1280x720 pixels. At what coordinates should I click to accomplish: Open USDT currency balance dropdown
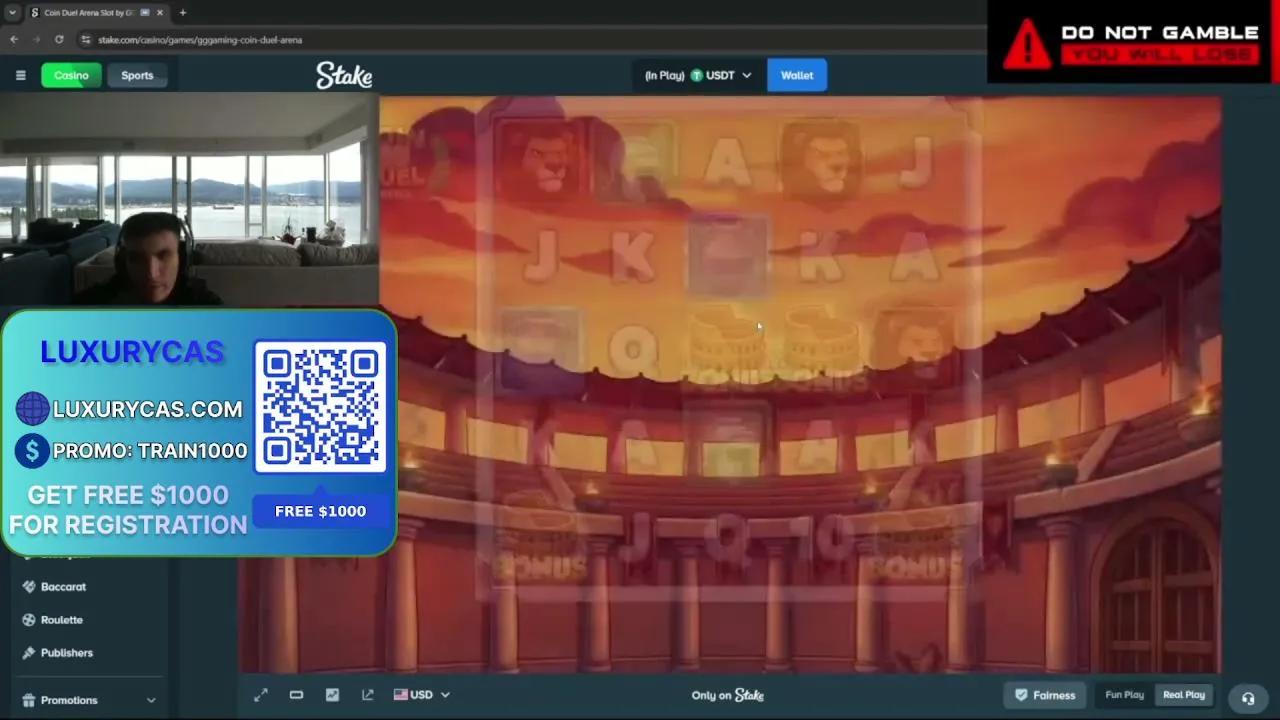(x=698, y=75)
